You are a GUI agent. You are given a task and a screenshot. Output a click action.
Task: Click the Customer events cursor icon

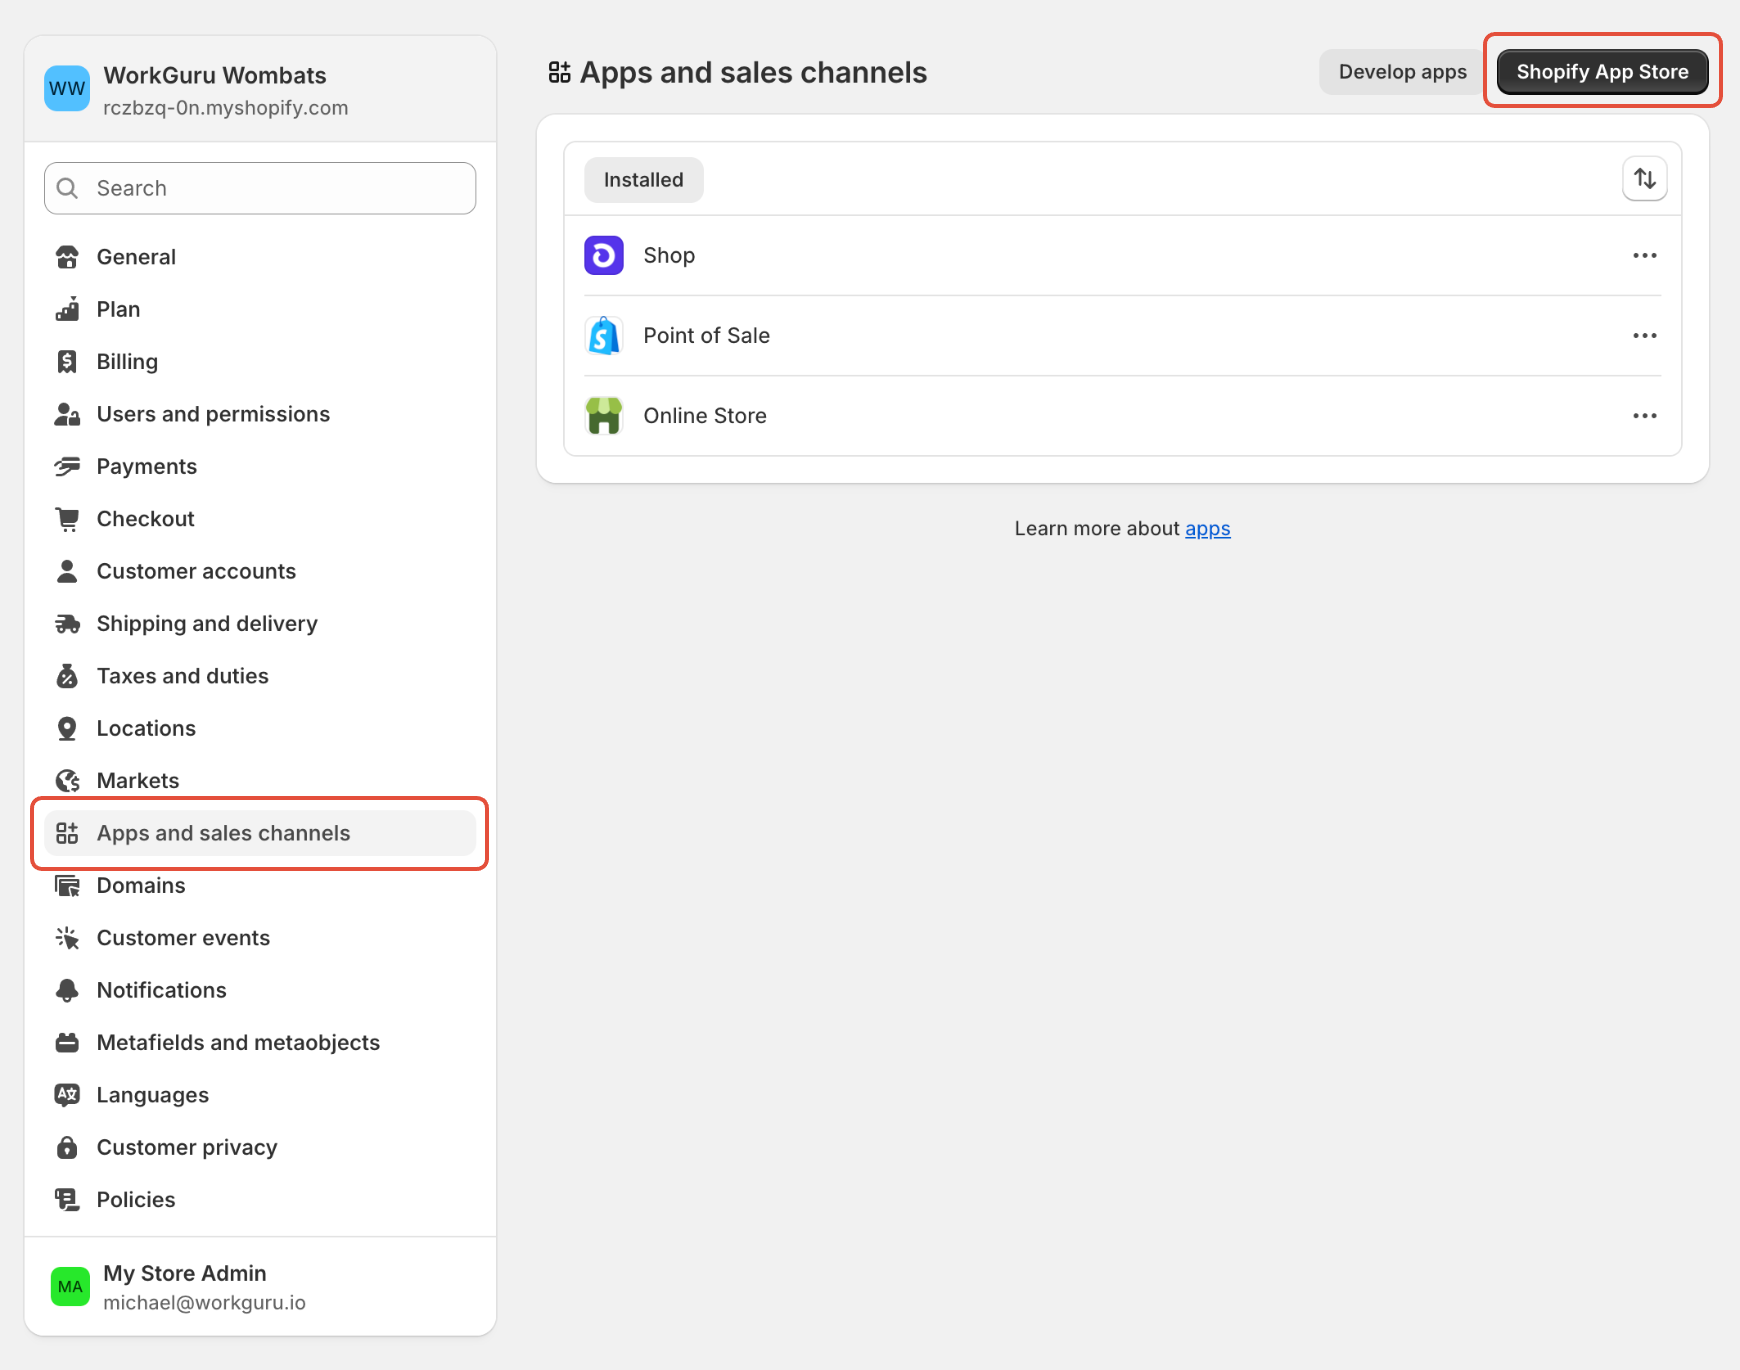pos(67,938)
